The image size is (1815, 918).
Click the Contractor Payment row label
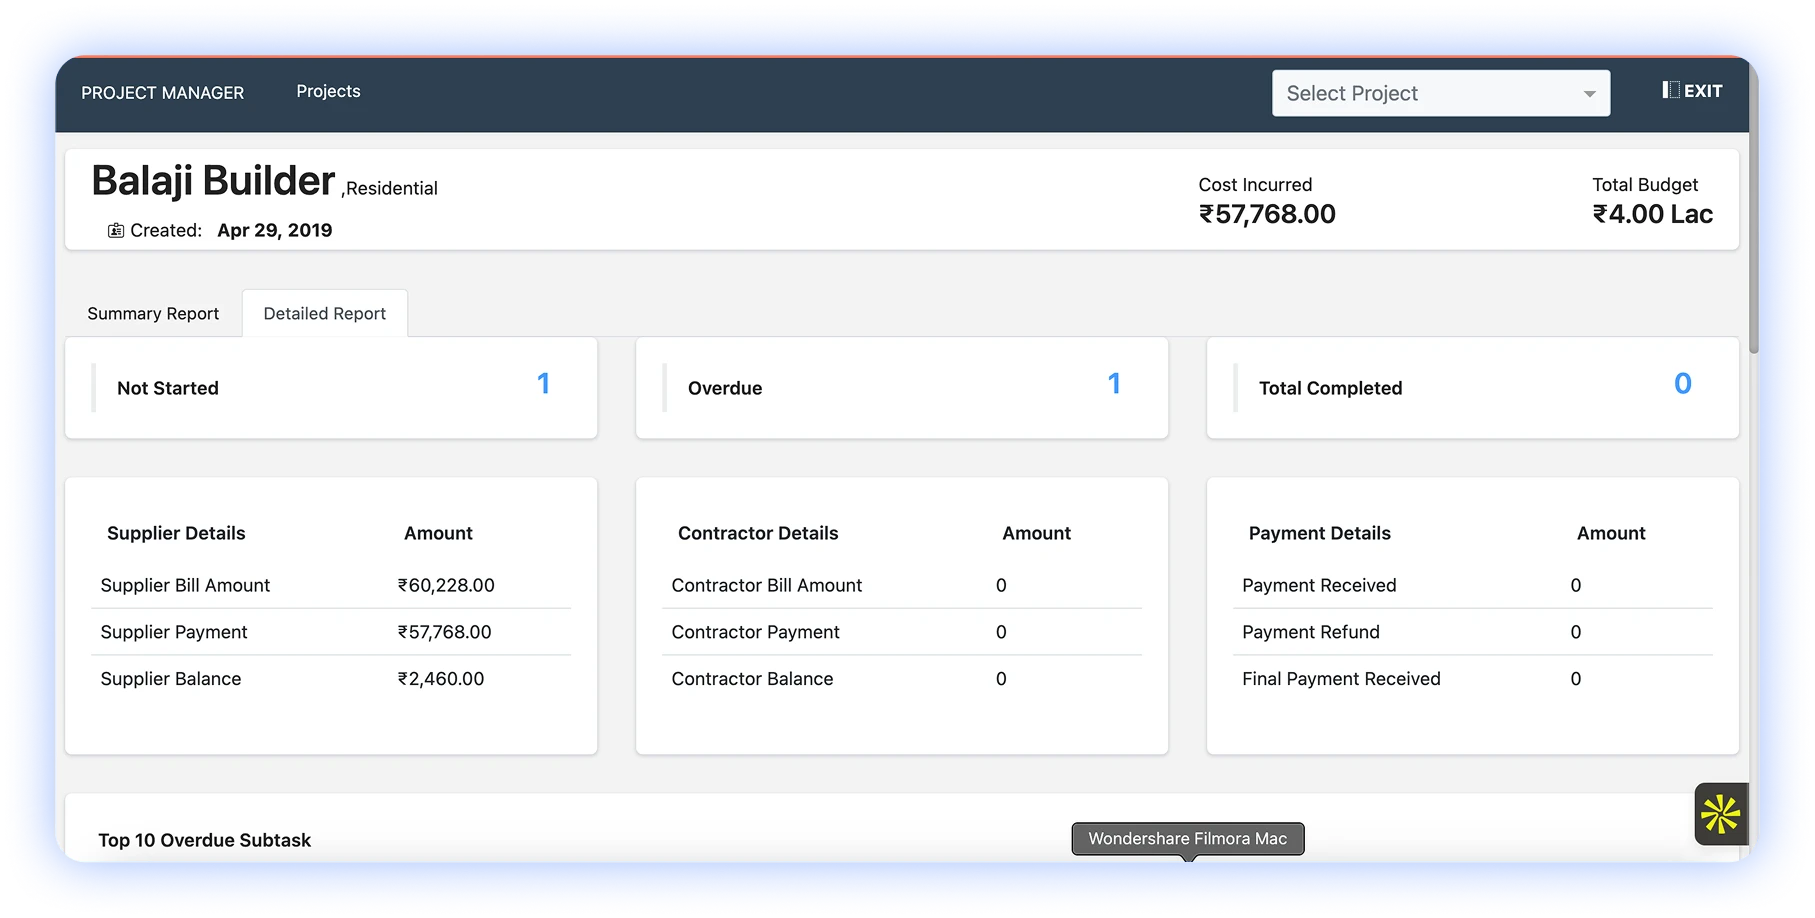pos(755,632)
